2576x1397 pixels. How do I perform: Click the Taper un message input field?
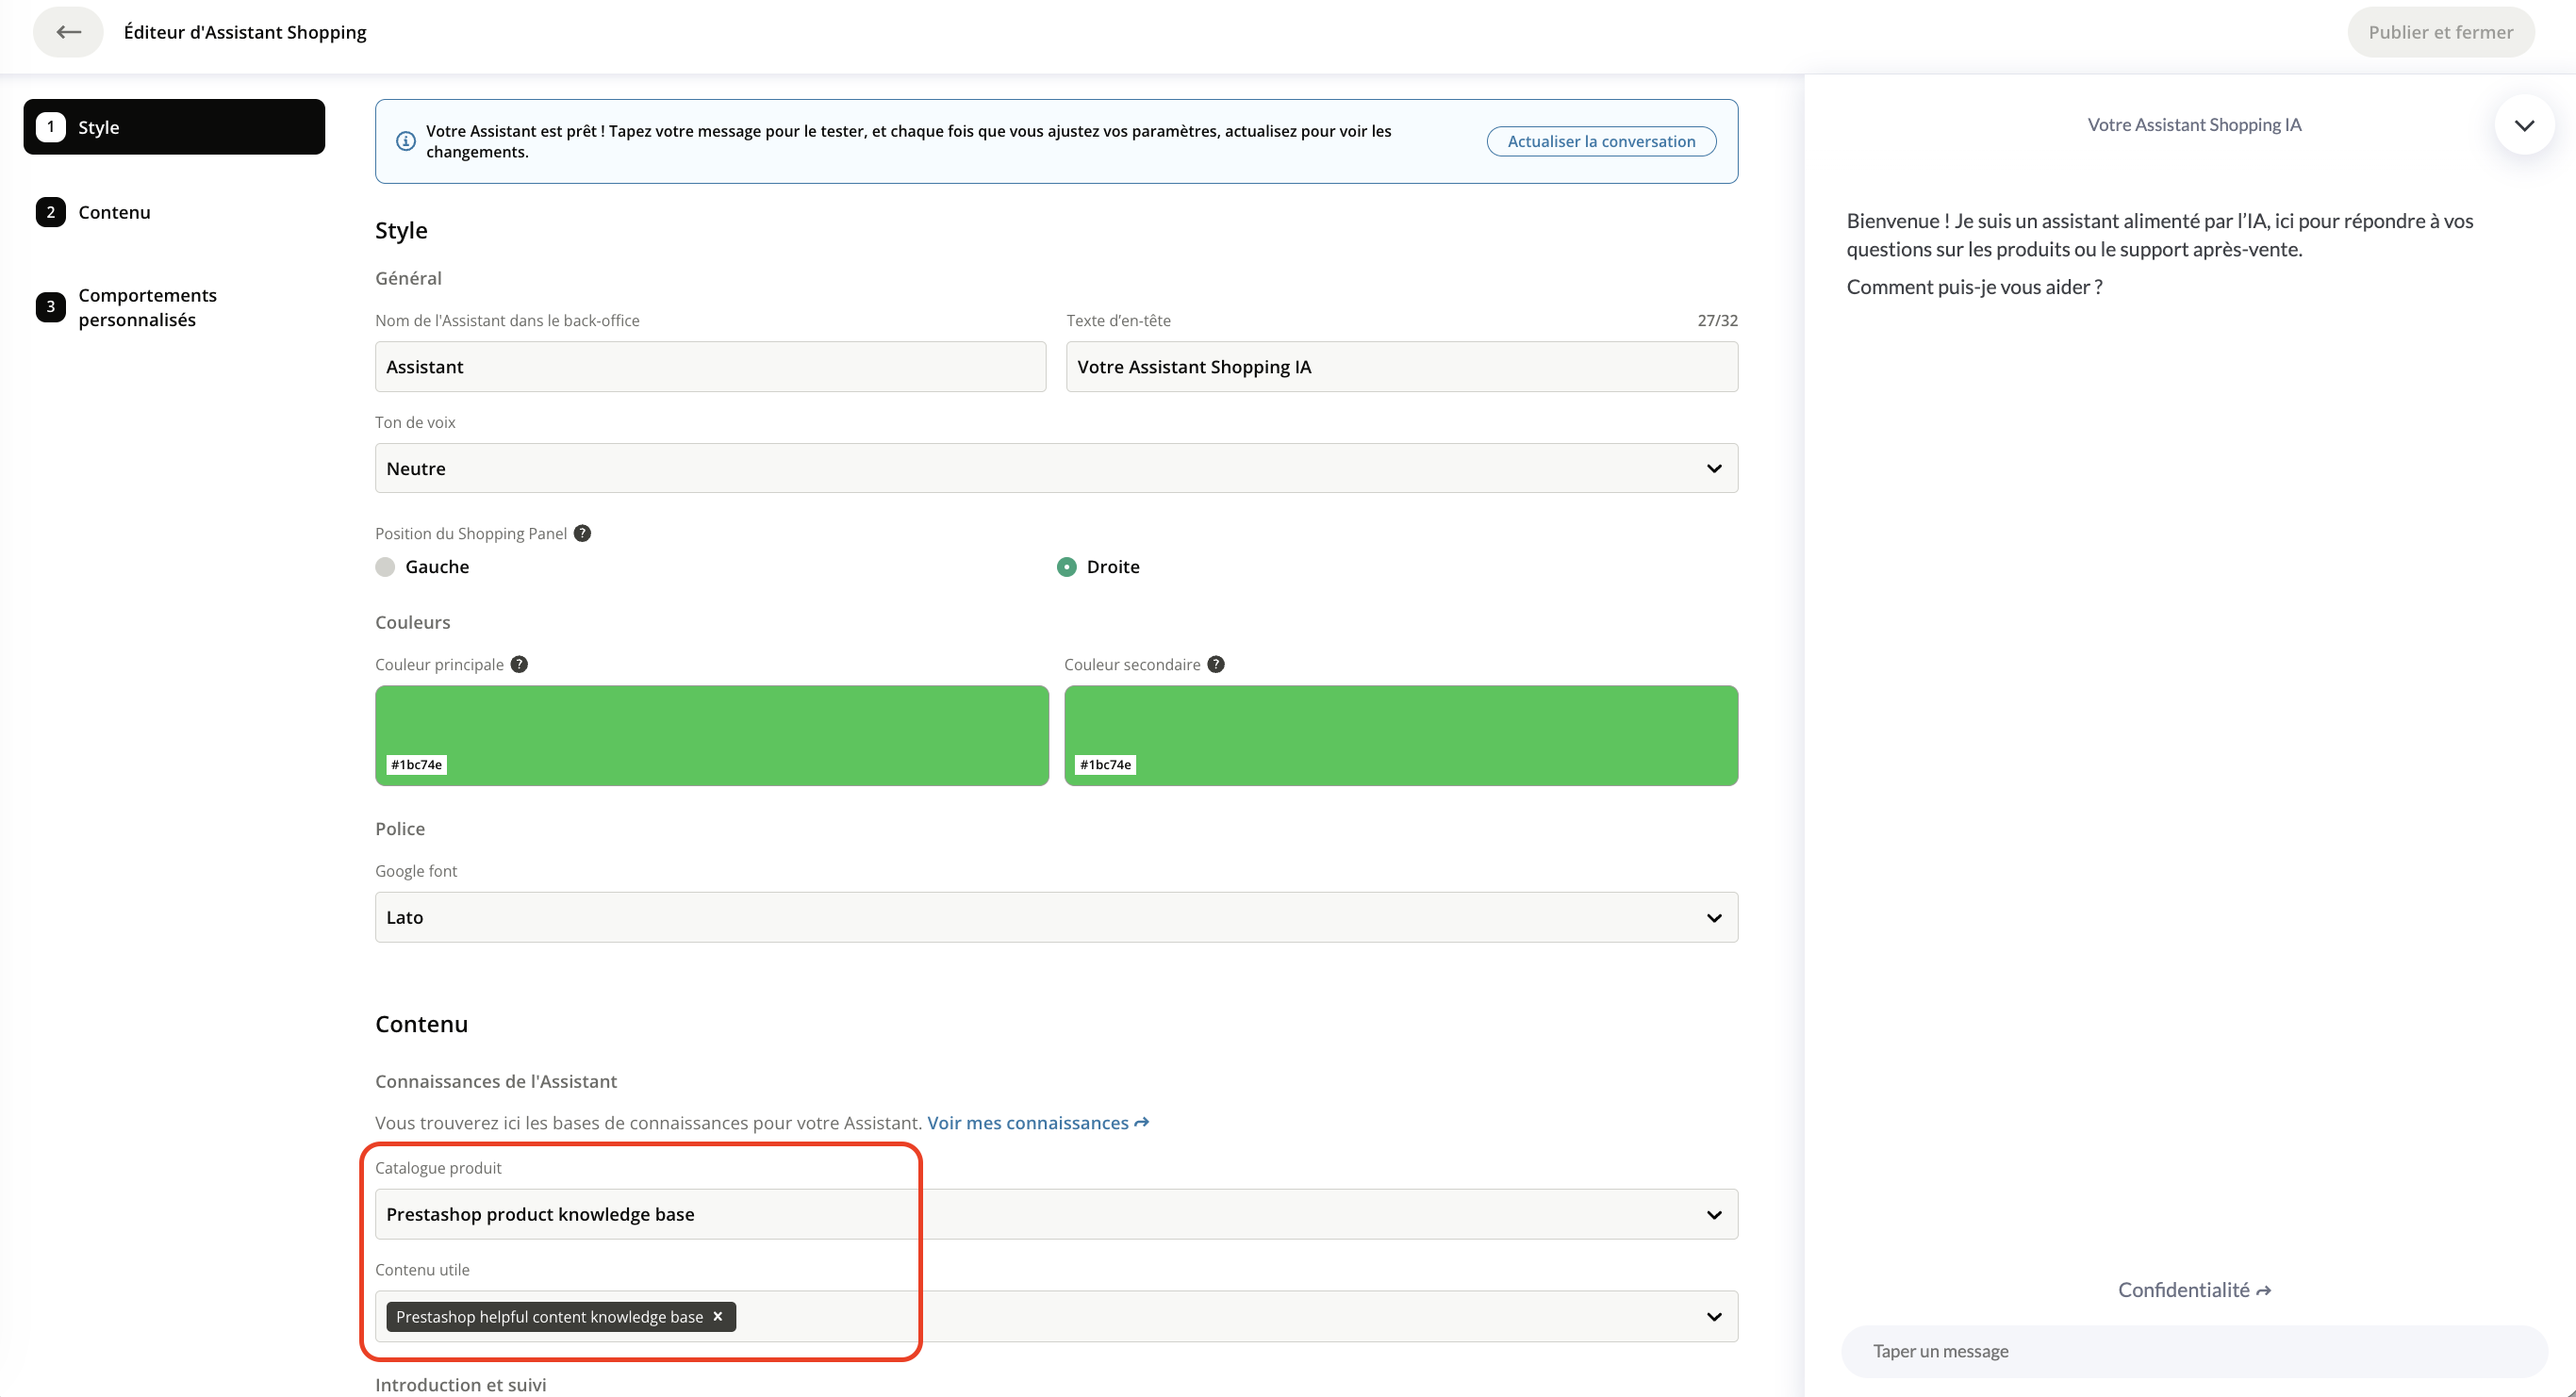2194,1351
